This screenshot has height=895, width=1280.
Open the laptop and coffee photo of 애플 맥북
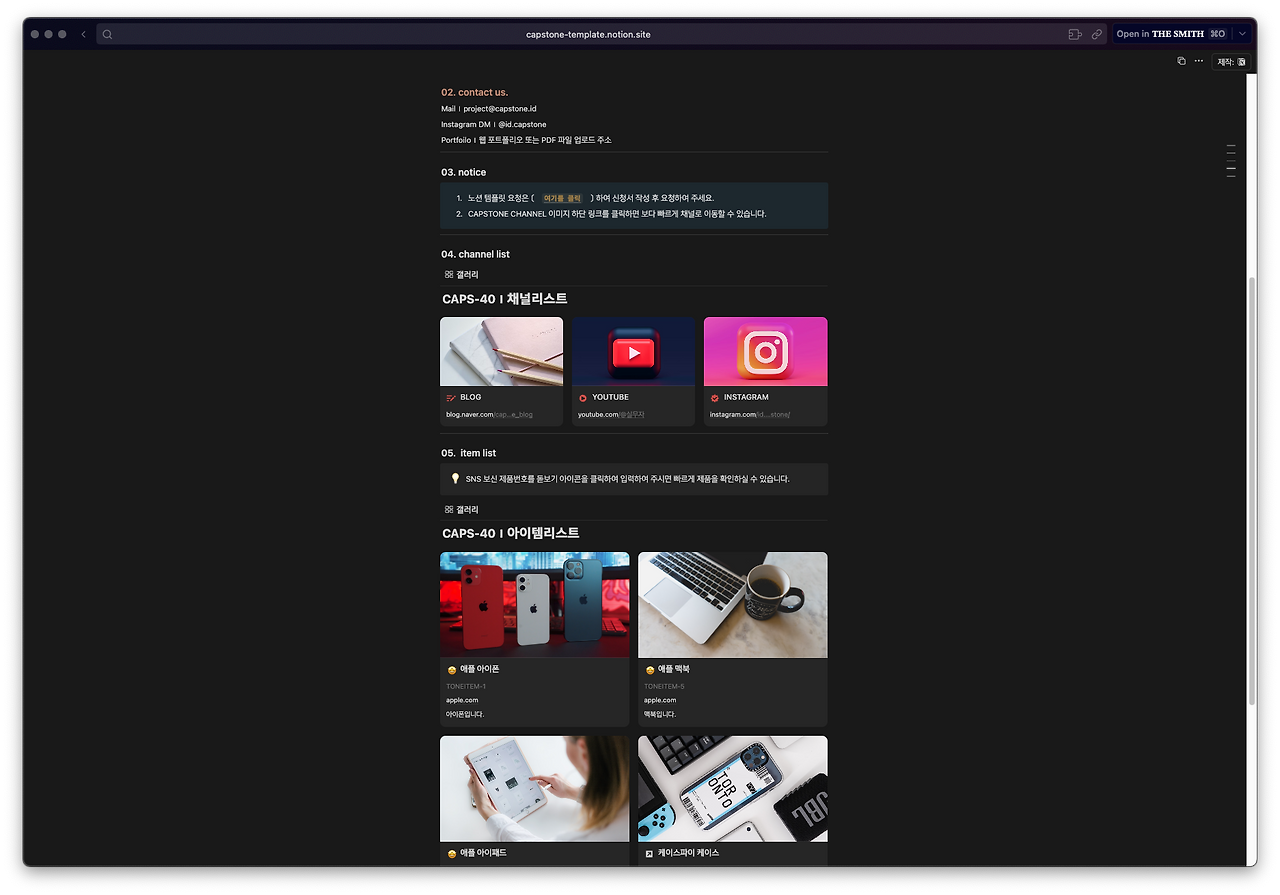click(x=733, y=605)
